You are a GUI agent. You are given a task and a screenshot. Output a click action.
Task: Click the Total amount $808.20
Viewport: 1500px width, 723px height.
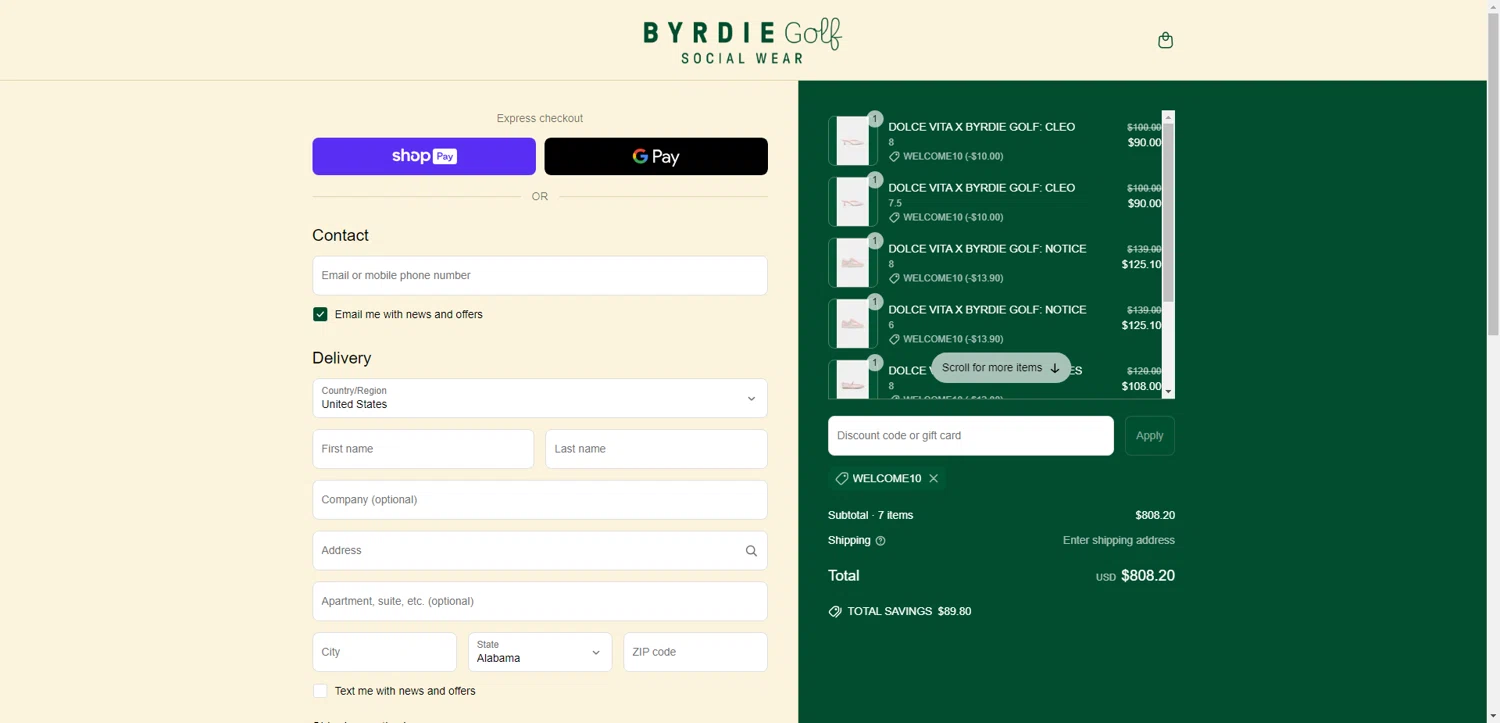pyautogui.click(x=1148, y=576)
